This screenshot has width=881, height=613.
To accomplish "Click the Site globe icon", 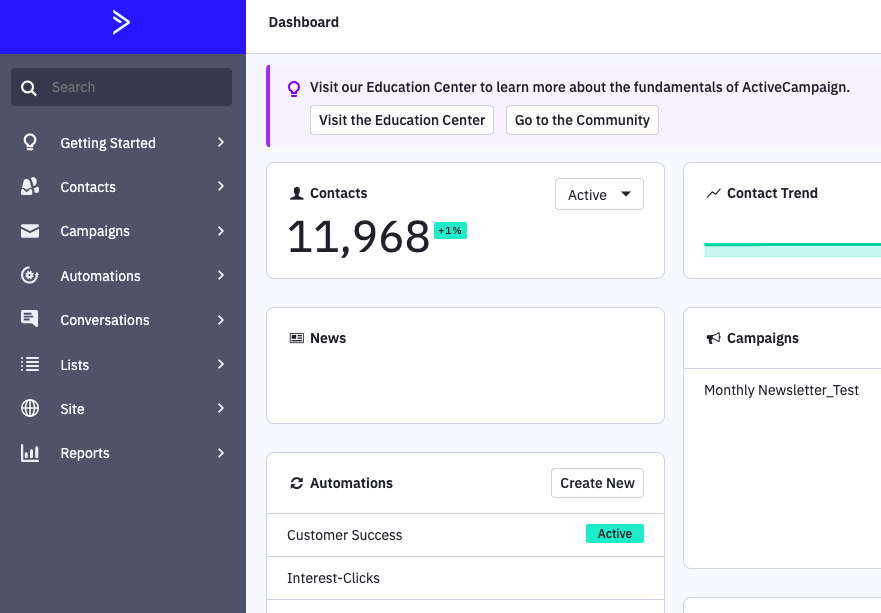I will tap(30, 409).
